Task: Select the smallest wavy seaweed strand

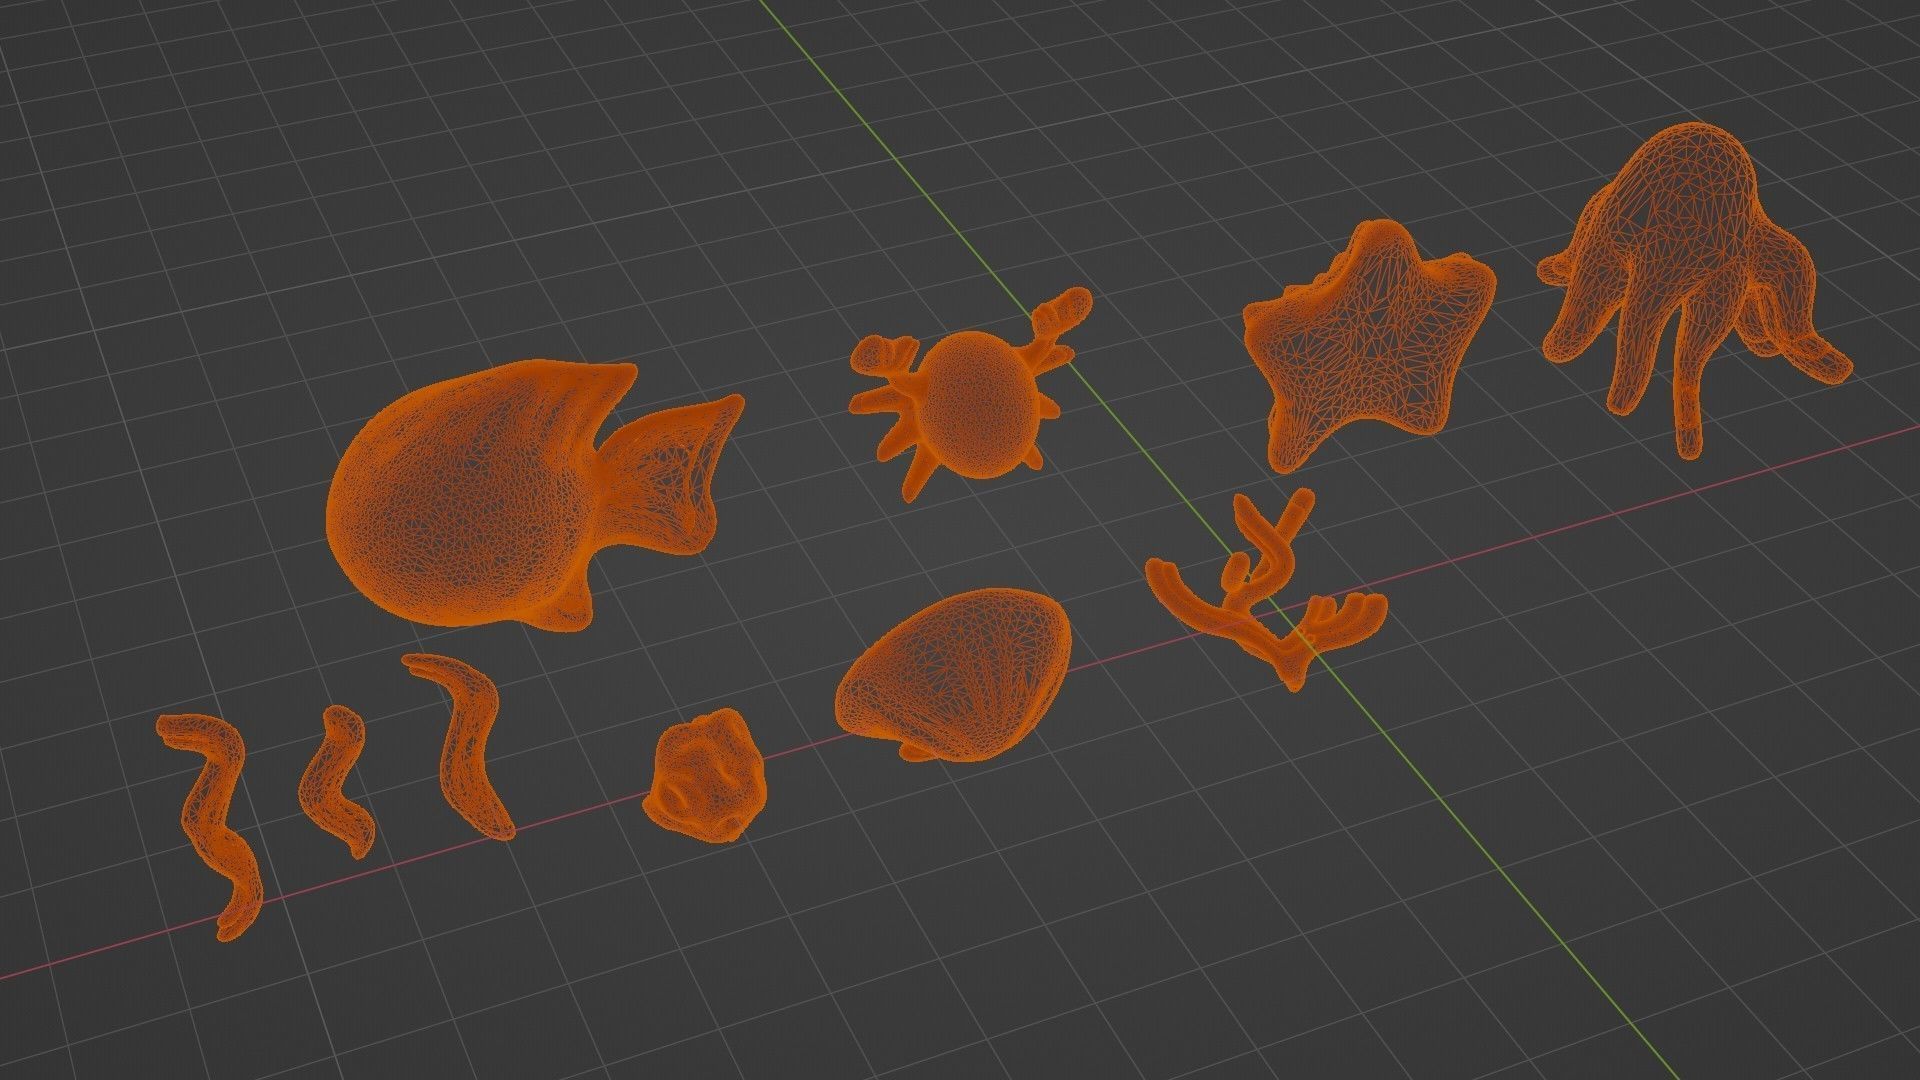Action: (338, 782)
